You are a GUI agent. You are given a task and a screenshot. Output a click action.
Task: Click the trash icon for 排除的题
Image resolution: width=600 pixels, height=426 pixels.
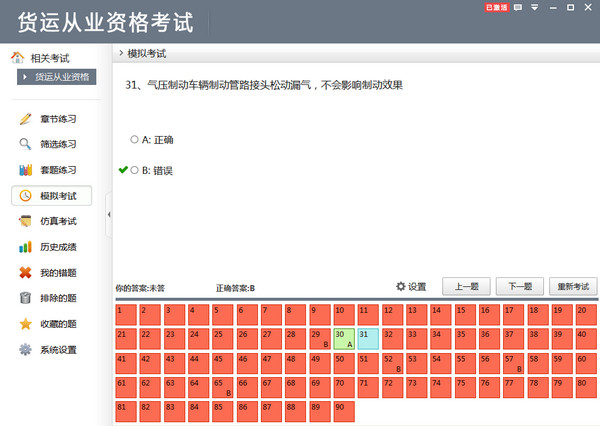tap(26, 298)
